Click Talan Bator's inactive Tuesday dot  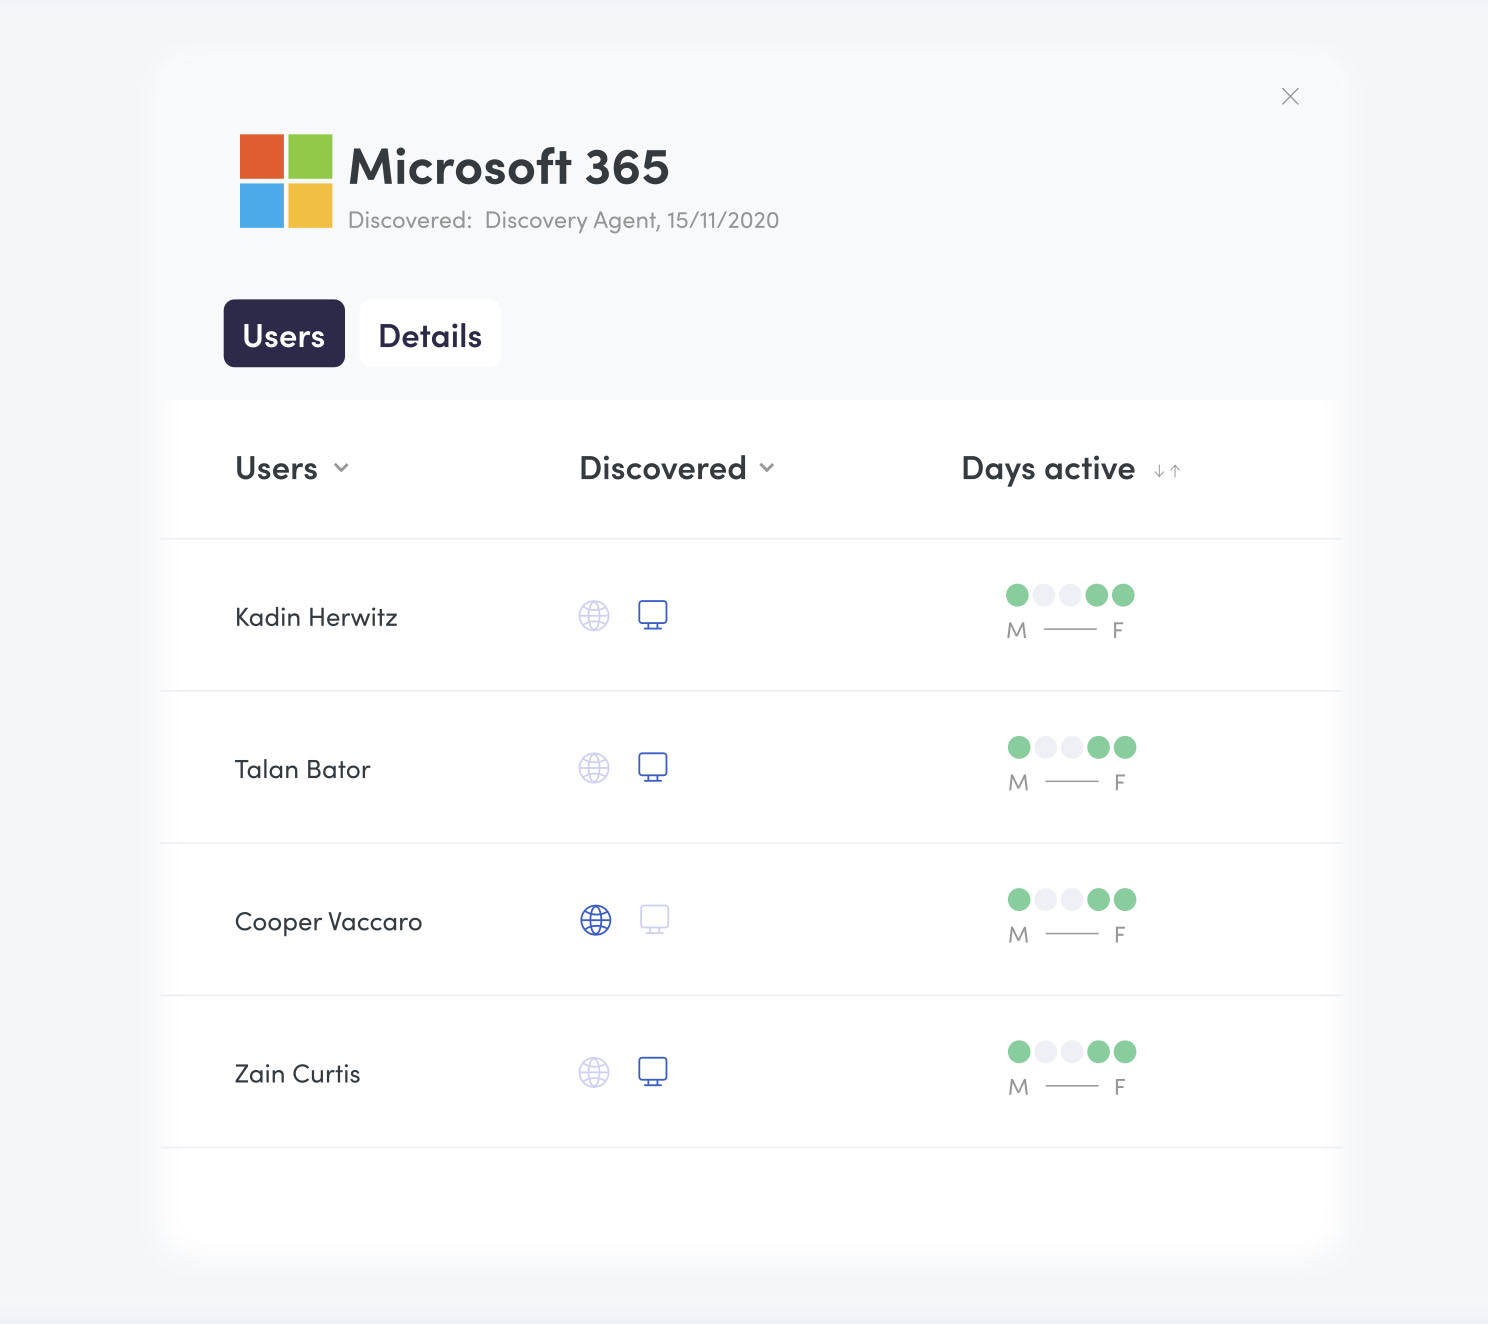(1046, 748)
